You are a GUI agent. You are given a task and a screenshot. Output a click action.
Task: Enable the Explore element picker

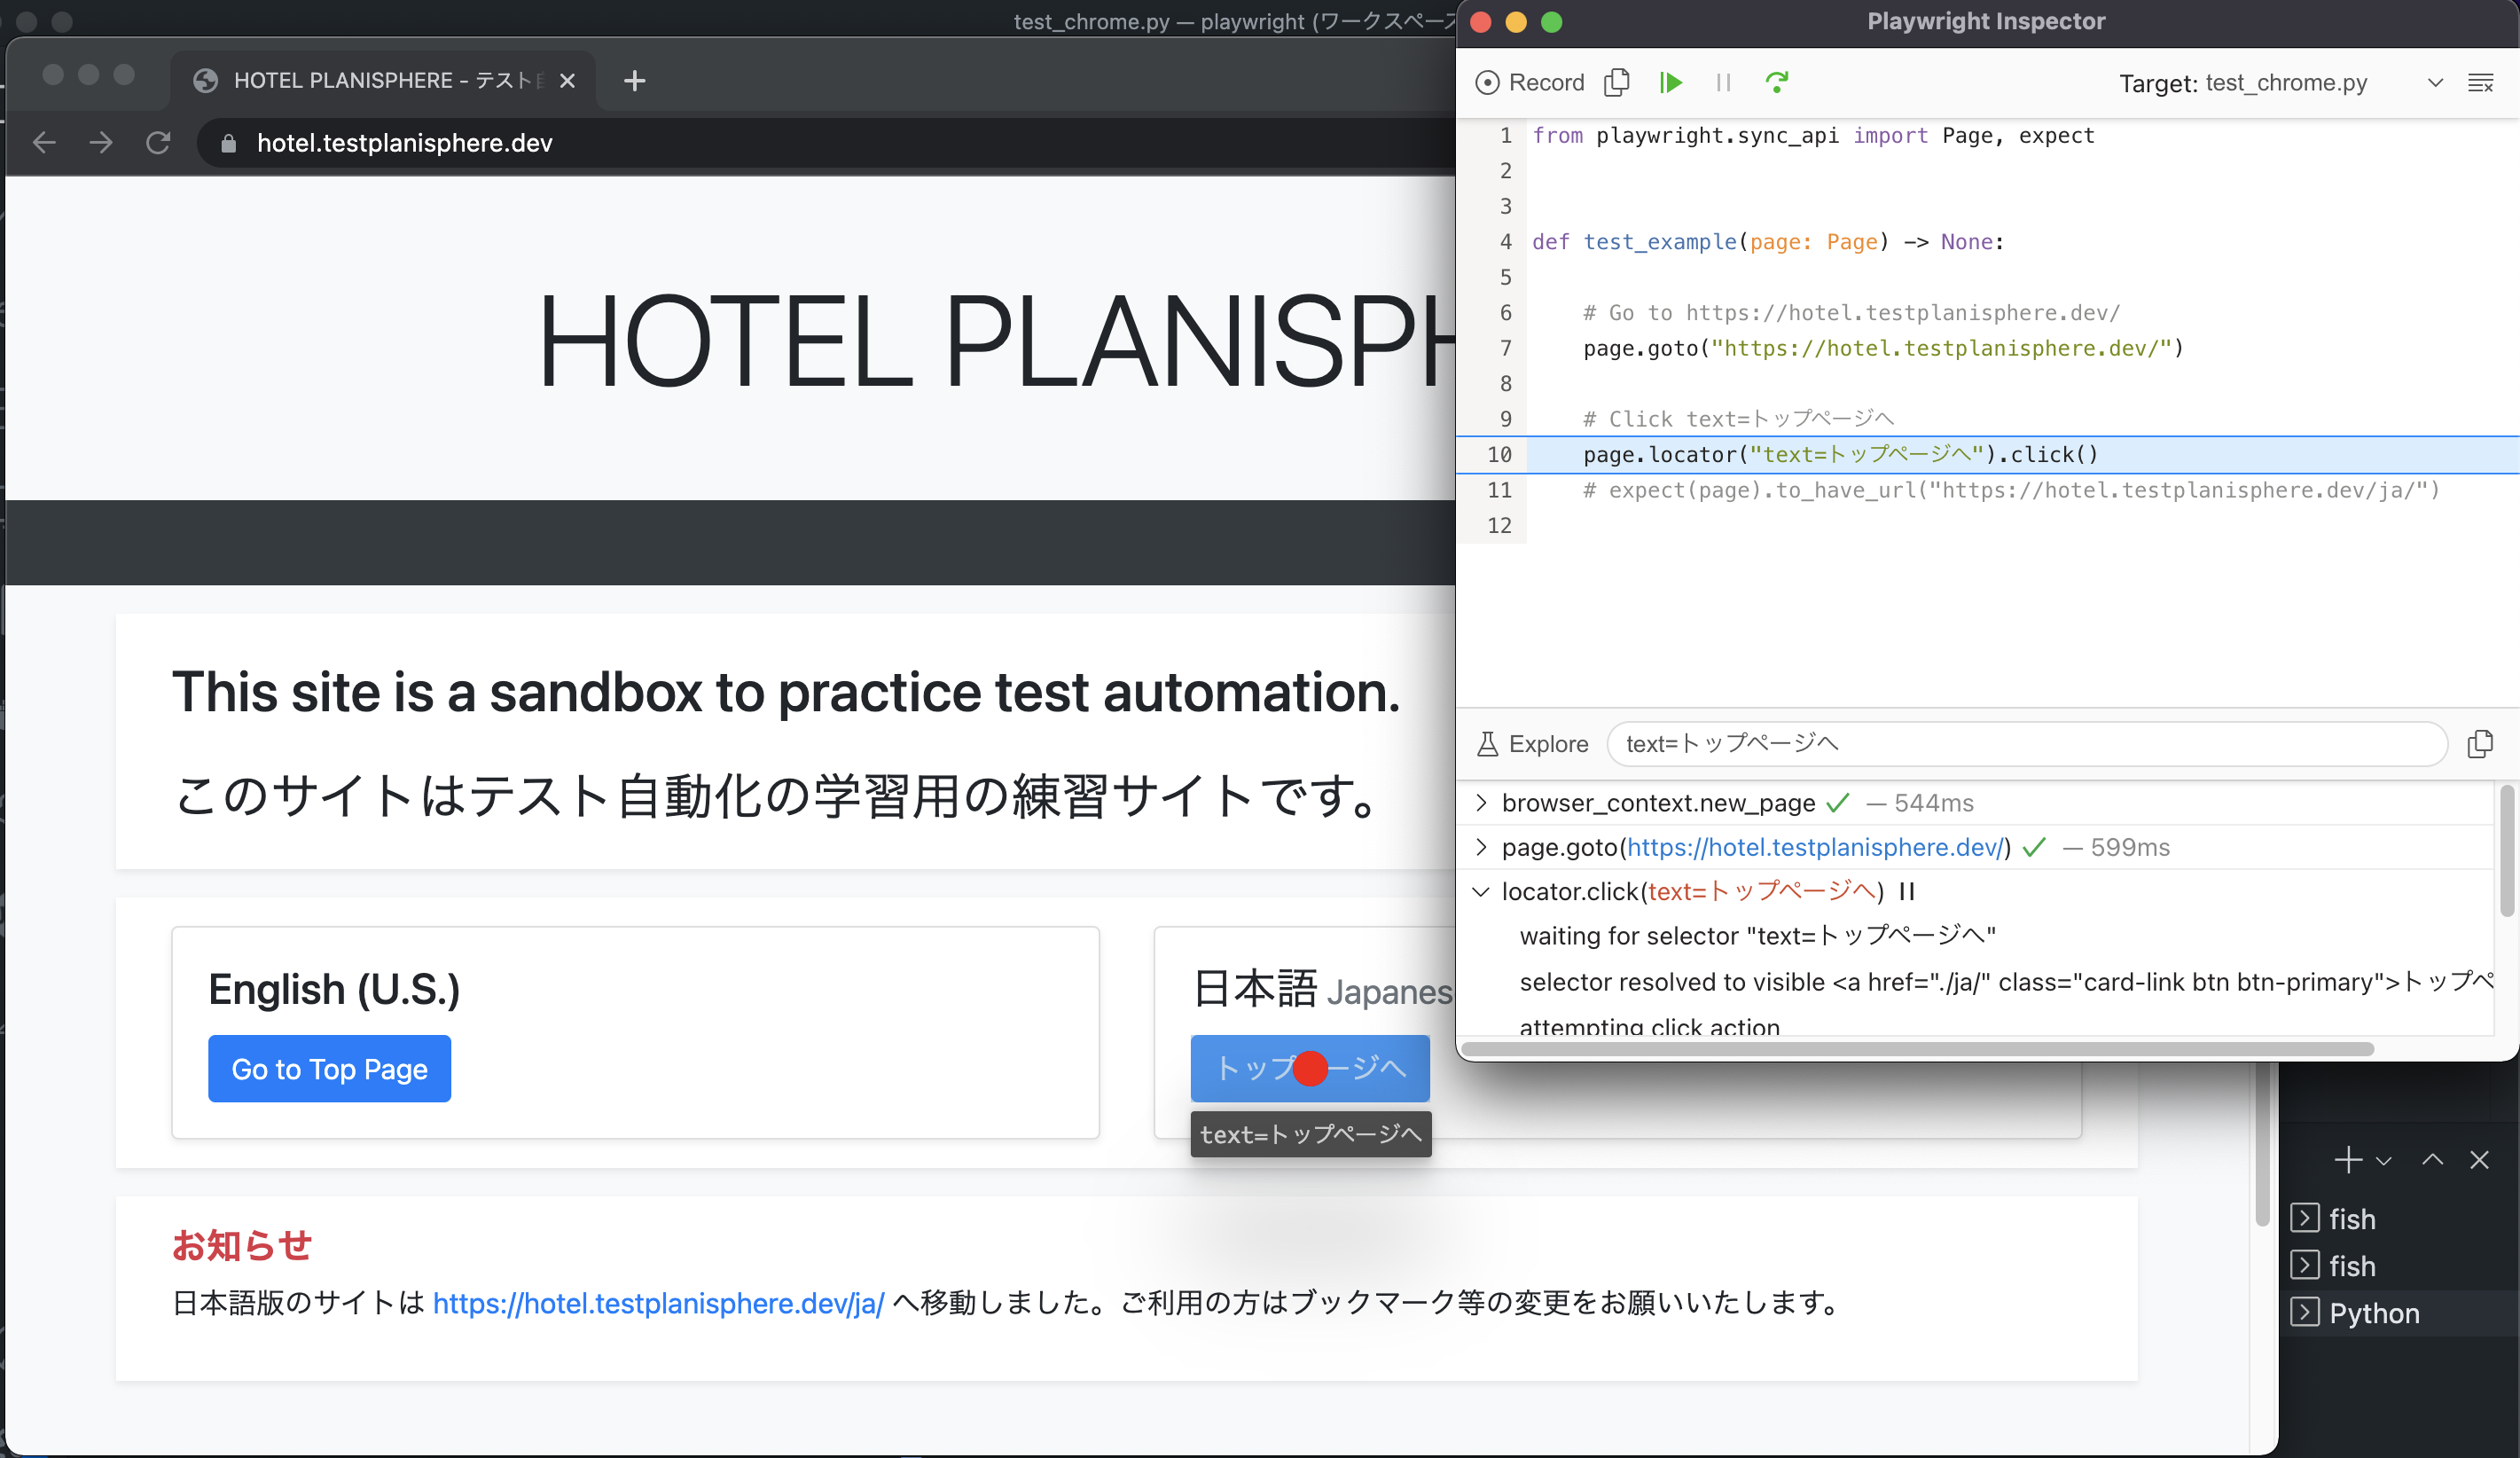1532,744
